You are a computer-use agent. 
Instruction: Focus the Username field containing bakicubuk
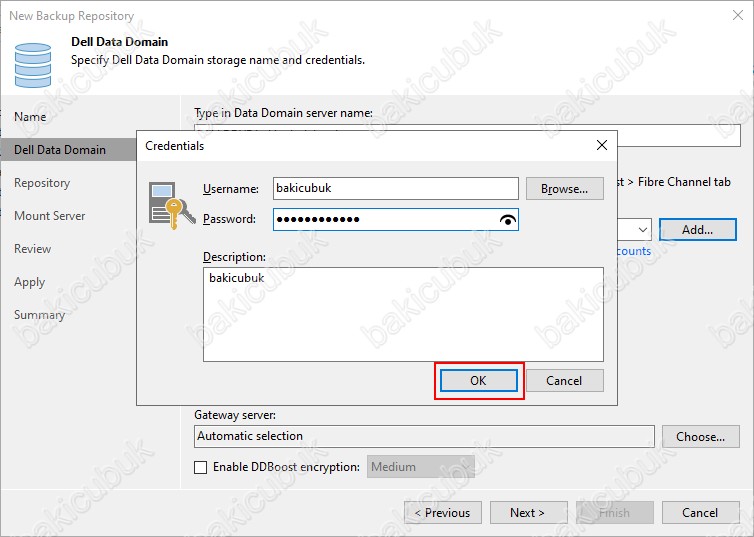point(395,188)
